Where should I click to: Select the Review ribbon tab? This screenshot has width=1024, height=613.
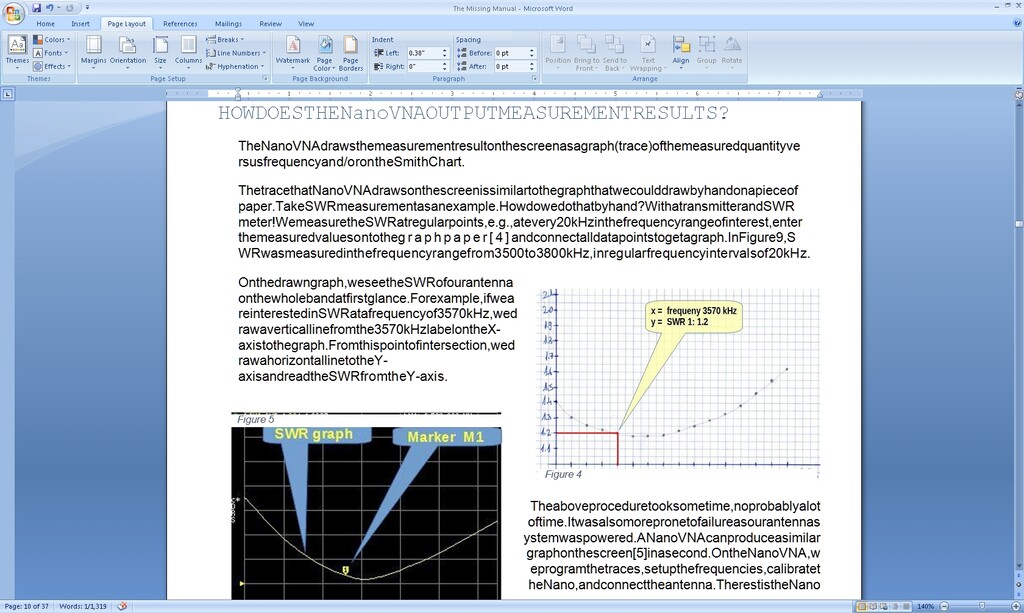coord(270,24)
